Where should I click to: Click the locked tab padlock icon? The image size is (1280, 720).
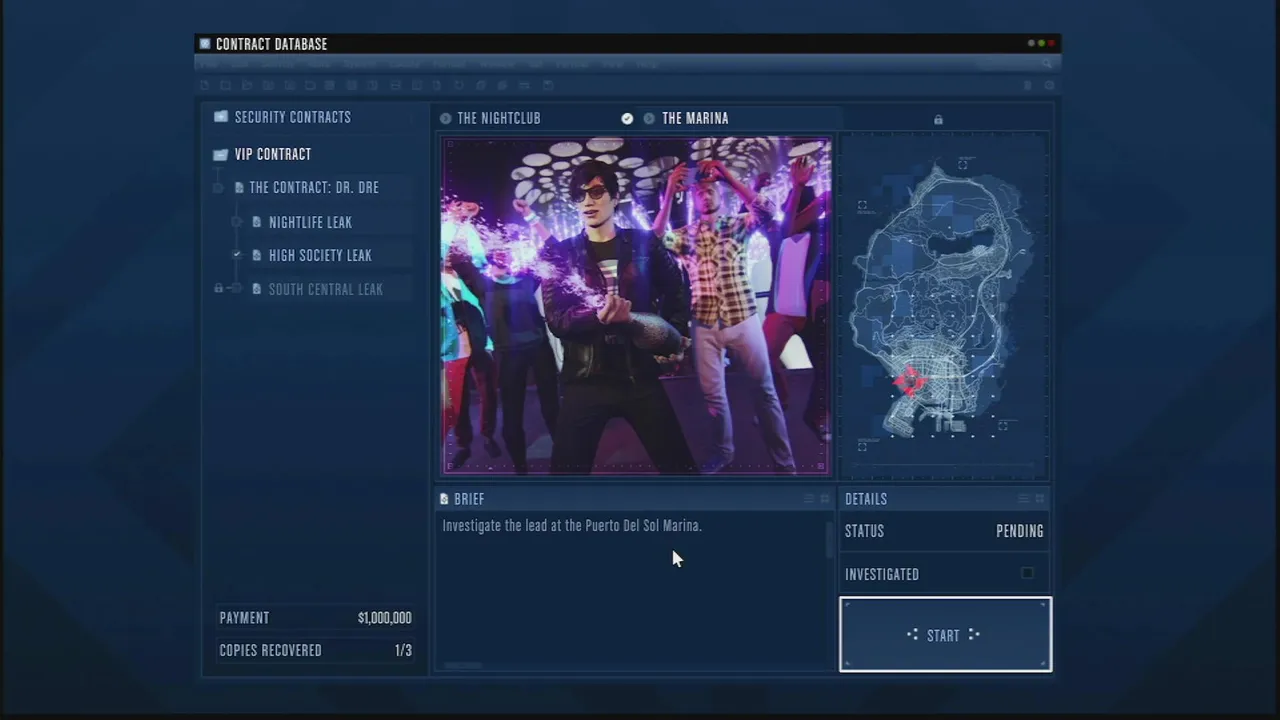[x=938, y=120]
